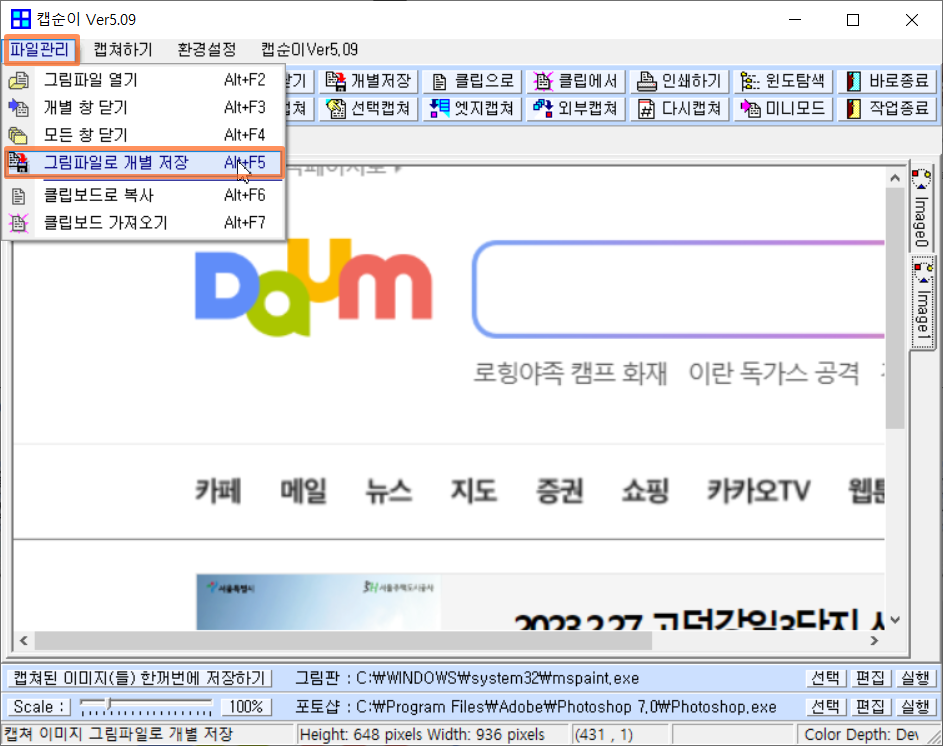Image resolution: width=943 pixels, height=746 pixels.
Task: Click 실행 button in 그림판 row
Action: pyautogui.click(x=915, y=678)
